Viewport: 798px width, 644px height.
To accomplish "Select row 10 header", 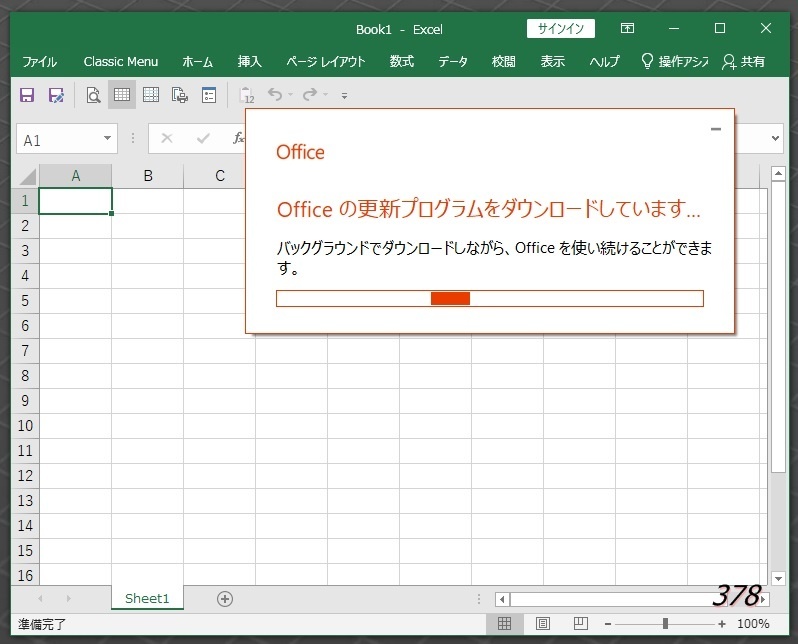I will (25, 426).
